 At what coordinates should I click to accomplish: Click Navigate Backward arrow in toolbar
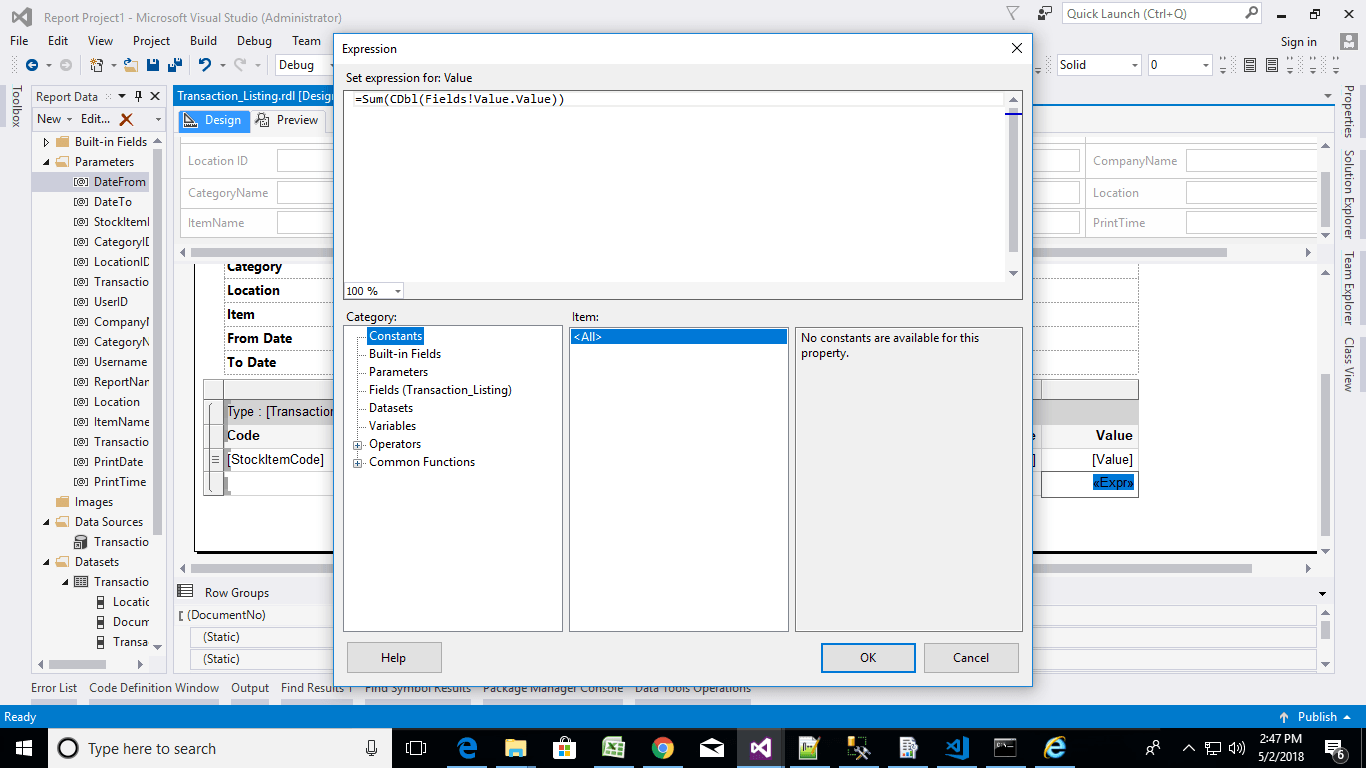(x=31, y=65)
